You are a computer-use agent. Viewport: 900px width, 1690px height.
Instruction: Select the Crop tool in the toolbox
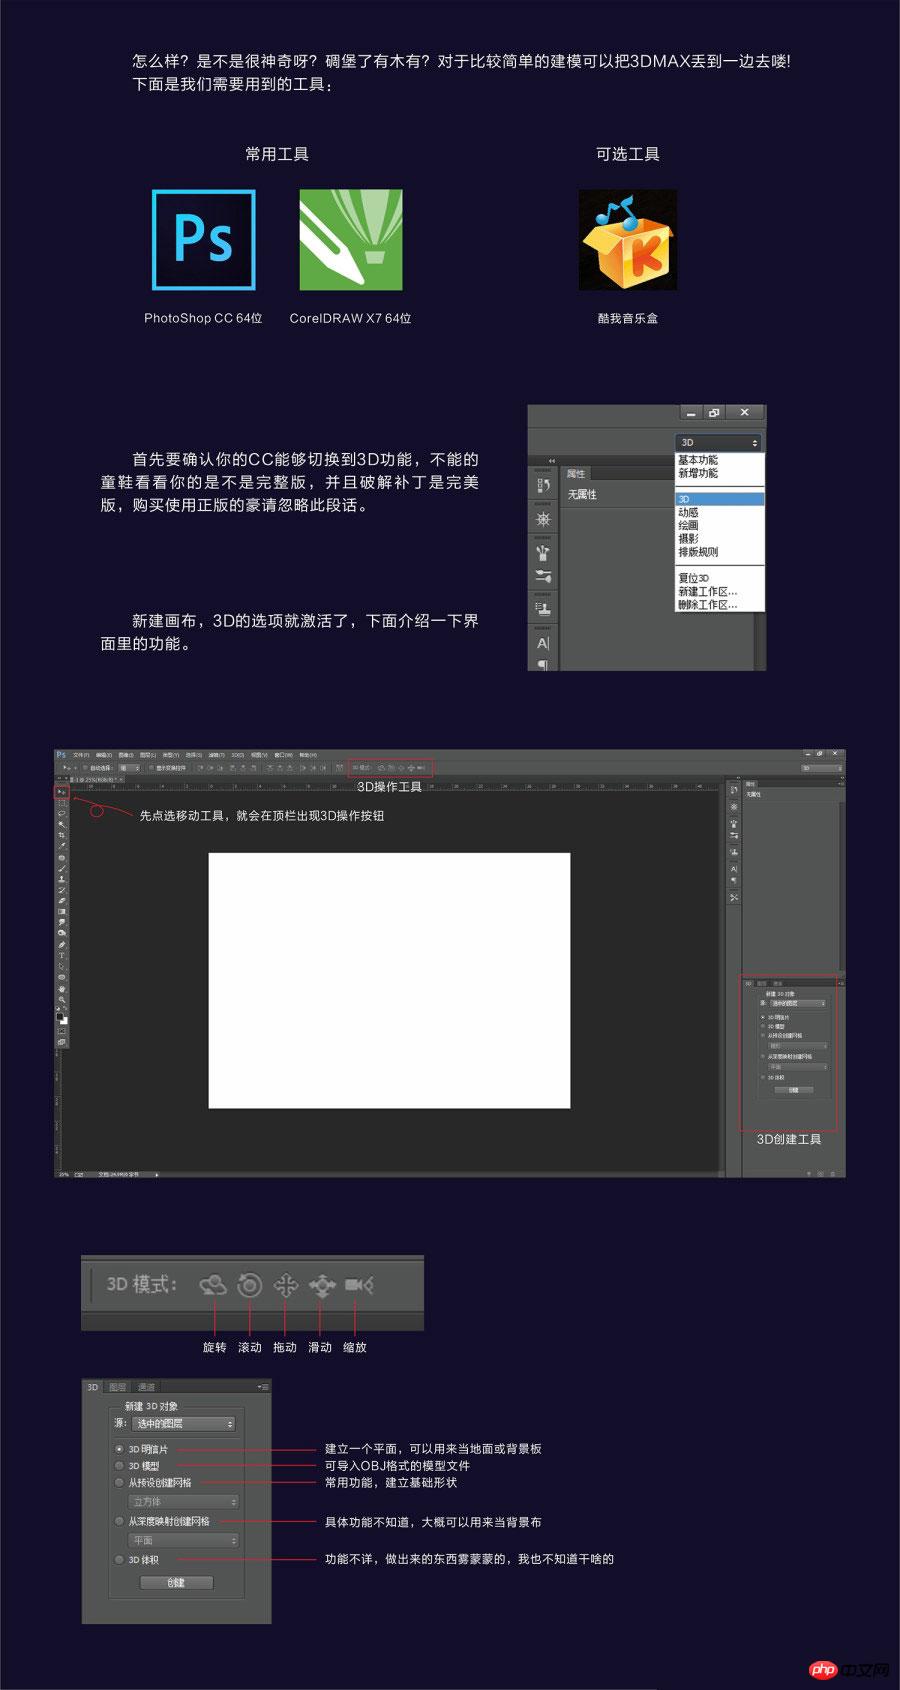tap(62, 835)
